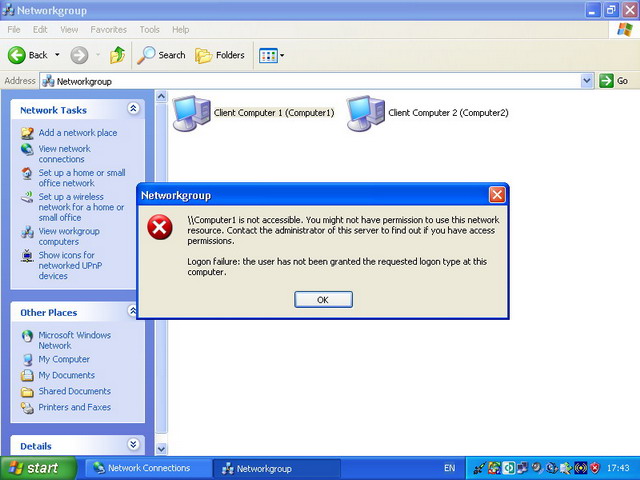Open the Favorites menu
640x480 pixels.
(109, 29)
